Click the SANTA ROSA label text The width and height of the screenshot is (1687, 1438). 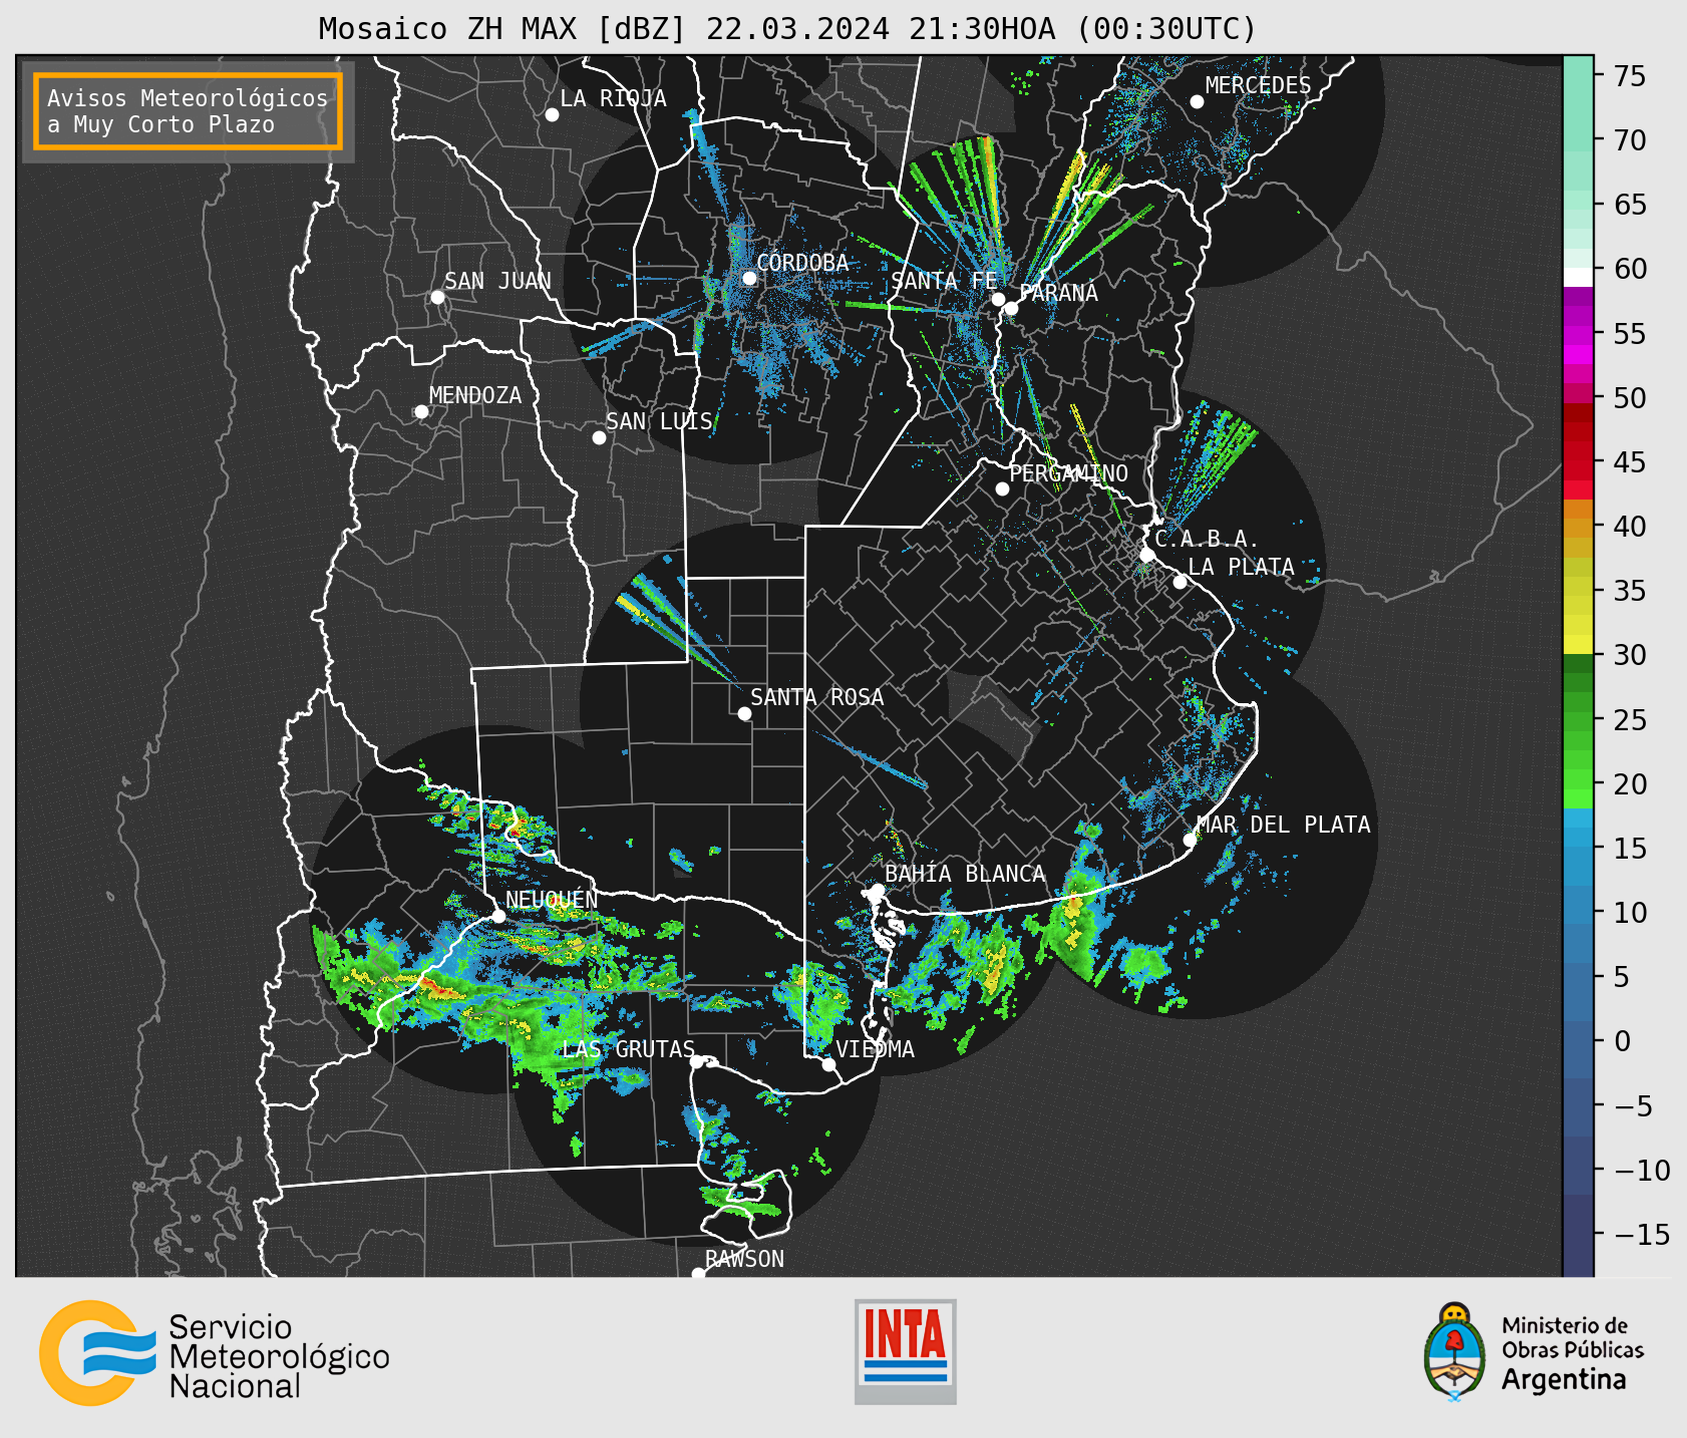[817, 697]
